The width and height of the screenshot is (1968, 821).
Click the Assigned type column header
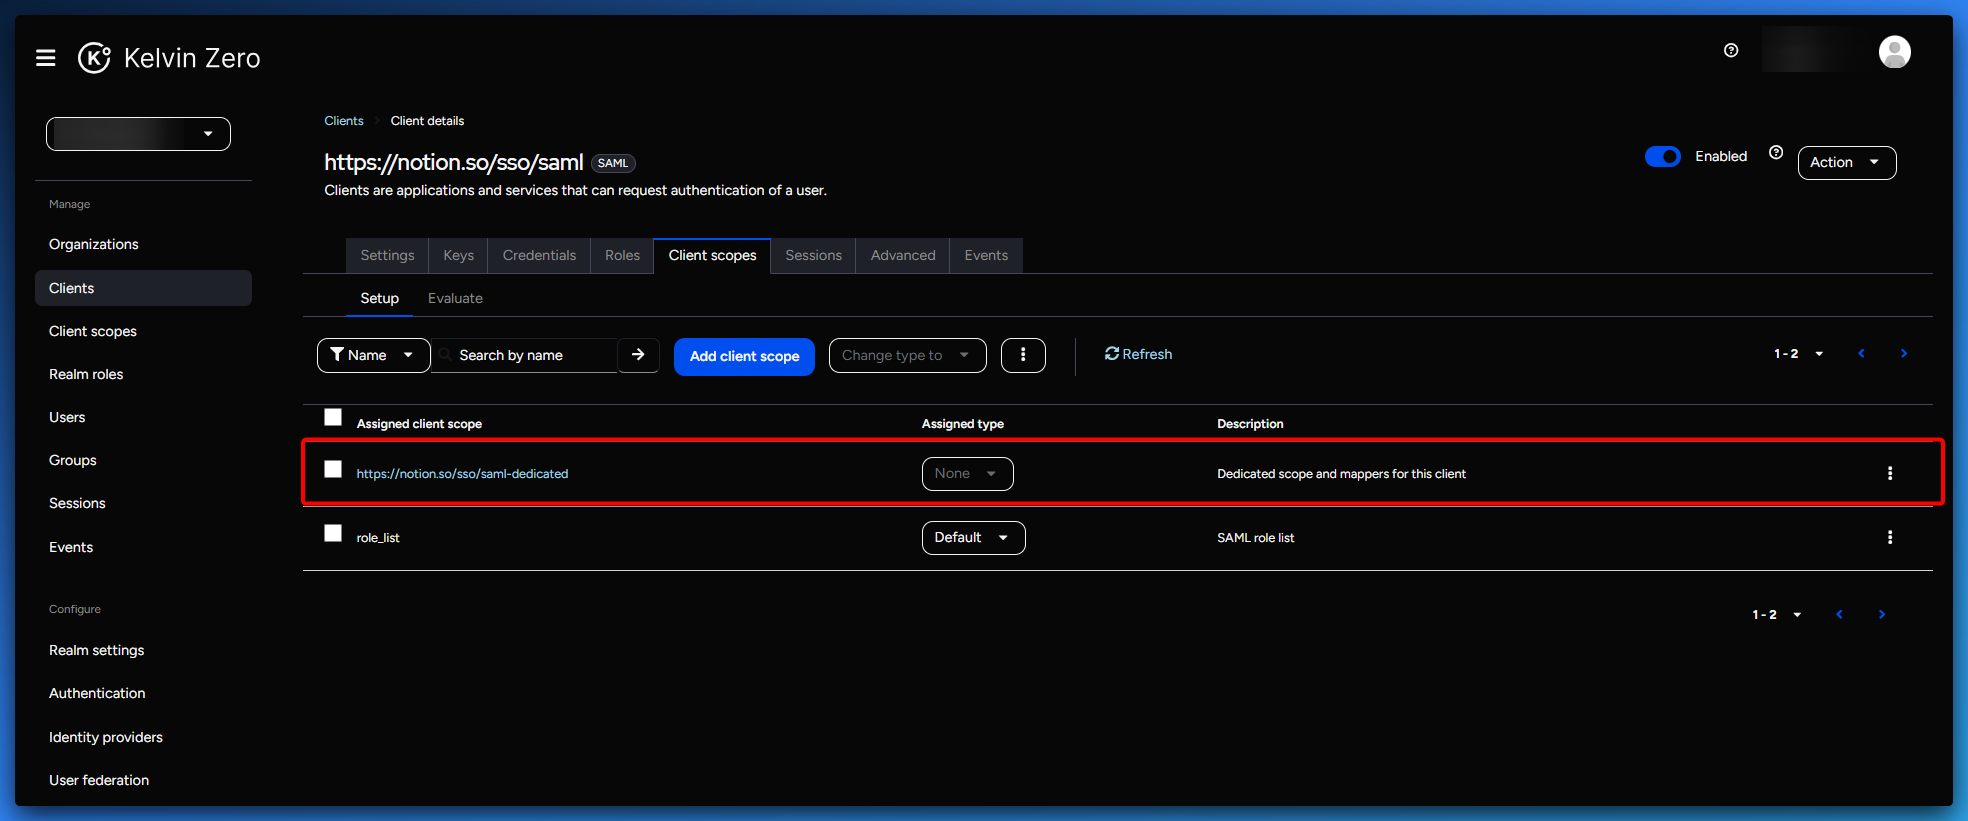[x=962, y=424]
